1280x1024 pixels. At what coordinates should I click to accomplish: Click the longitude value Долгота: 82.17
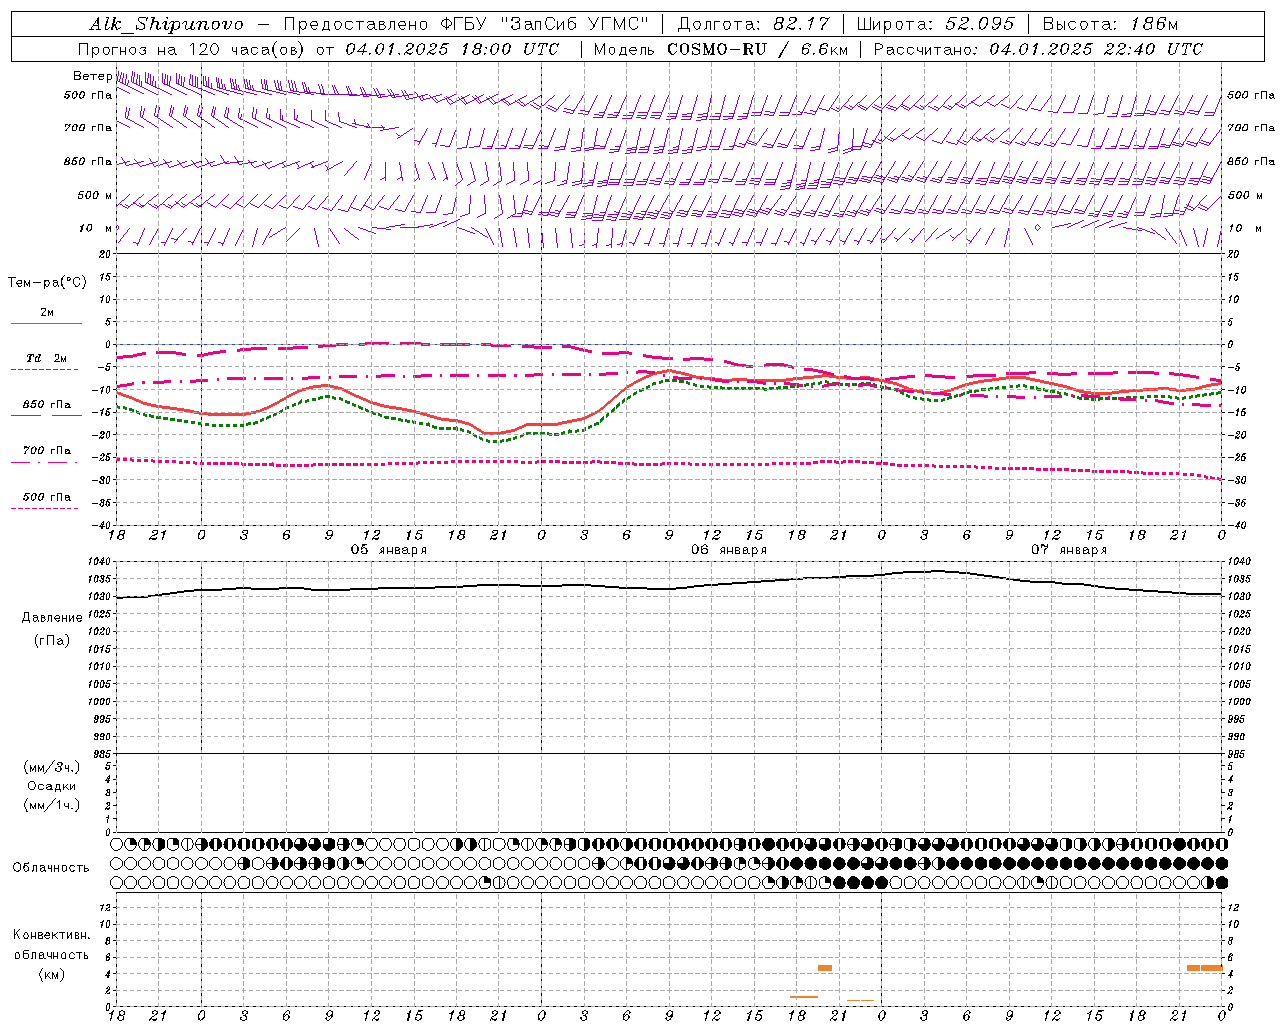click(754, 24)
